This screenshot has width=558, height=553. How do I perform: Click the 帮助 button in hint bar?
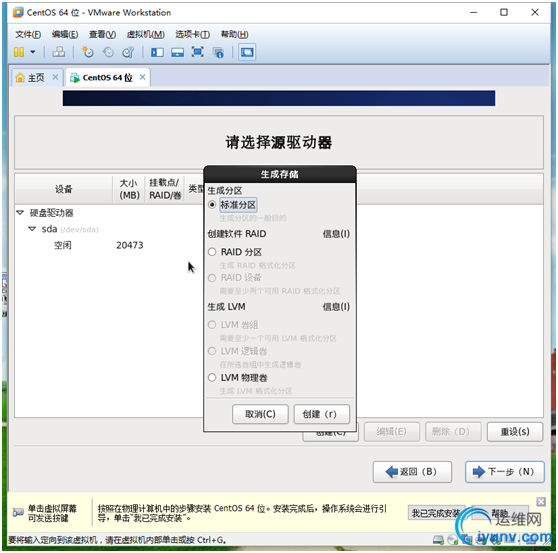click(500, 513)
